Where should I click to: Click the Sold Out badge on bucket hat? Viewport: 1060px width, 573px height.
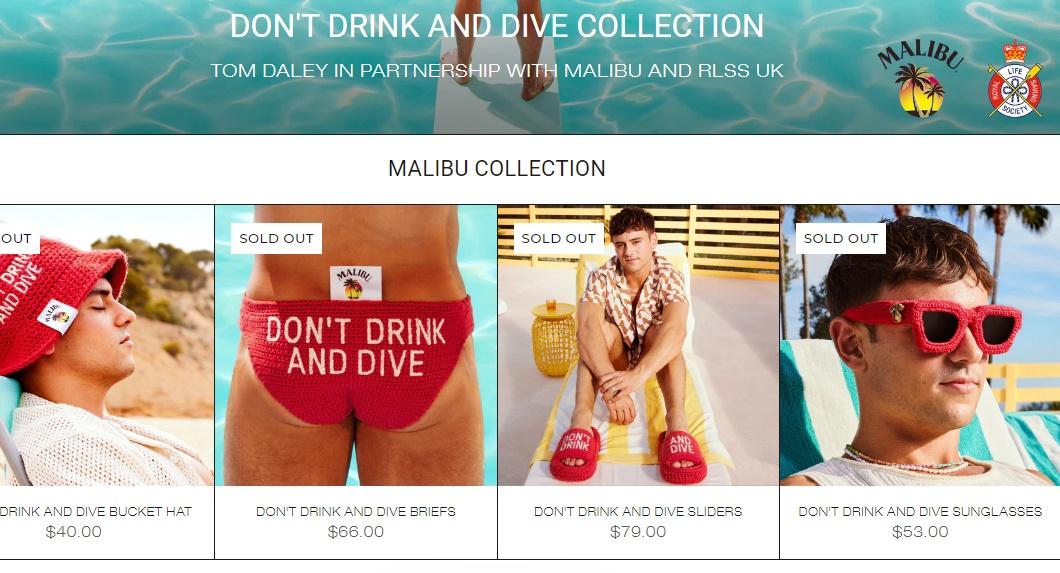pyautogui.click(x=20, y=239)
